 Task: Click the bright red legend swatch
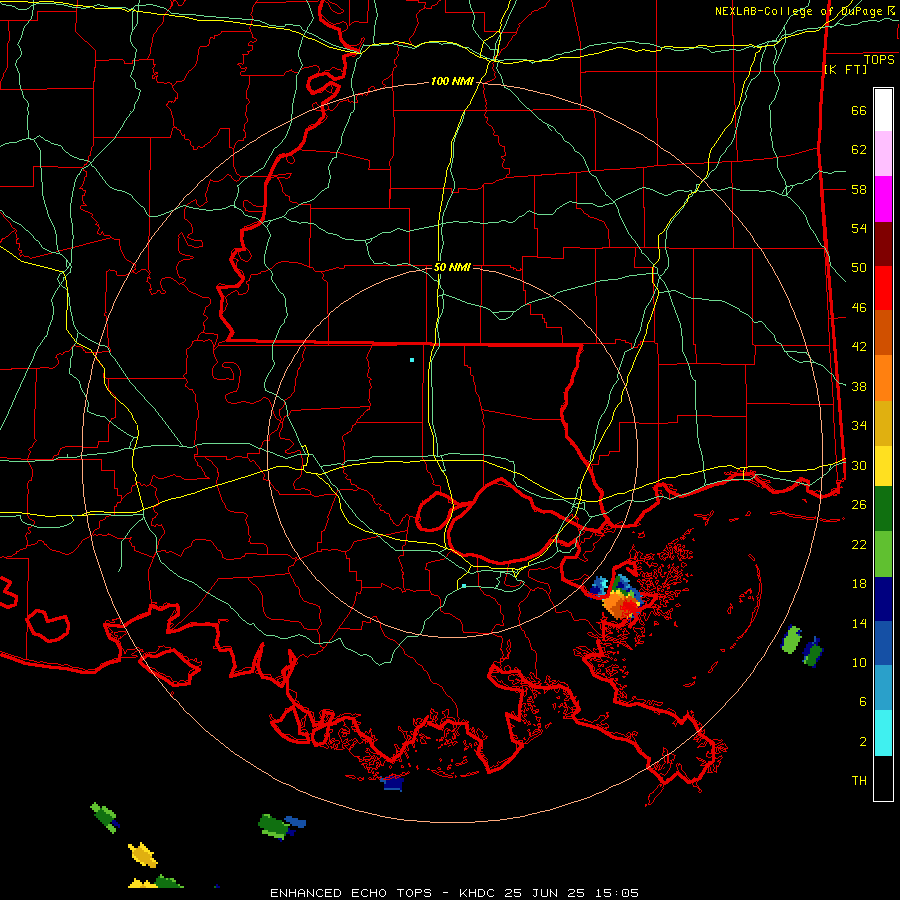tap(883, 288)
